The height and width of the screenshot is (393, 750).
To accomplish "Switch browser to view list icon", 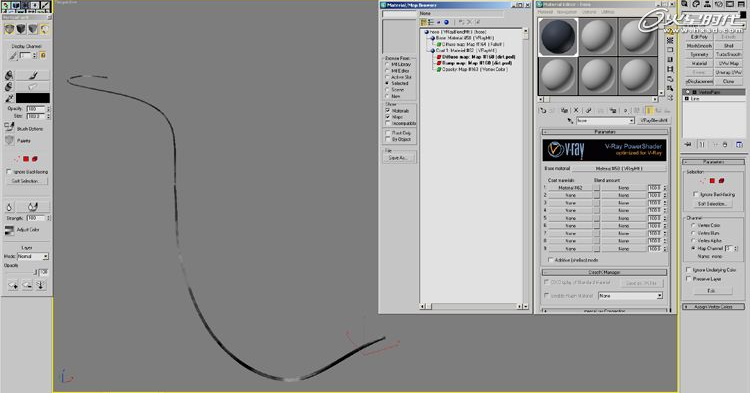I will 424,22.
